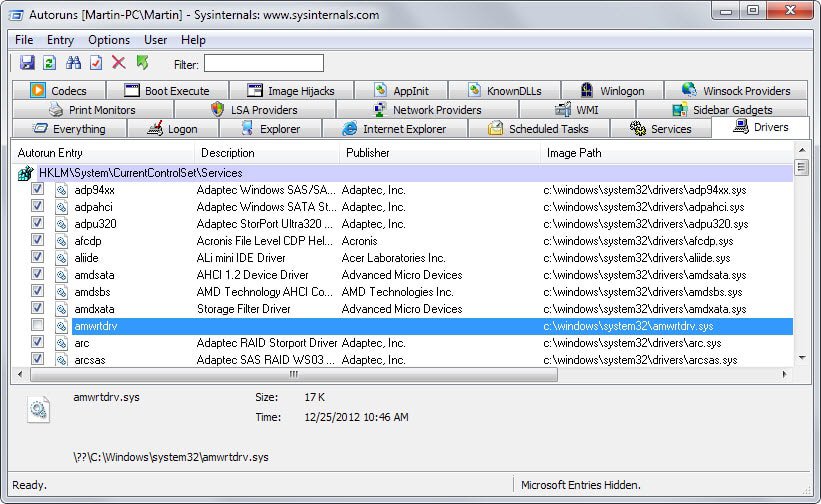Open the Entry menu

(60, 40)
